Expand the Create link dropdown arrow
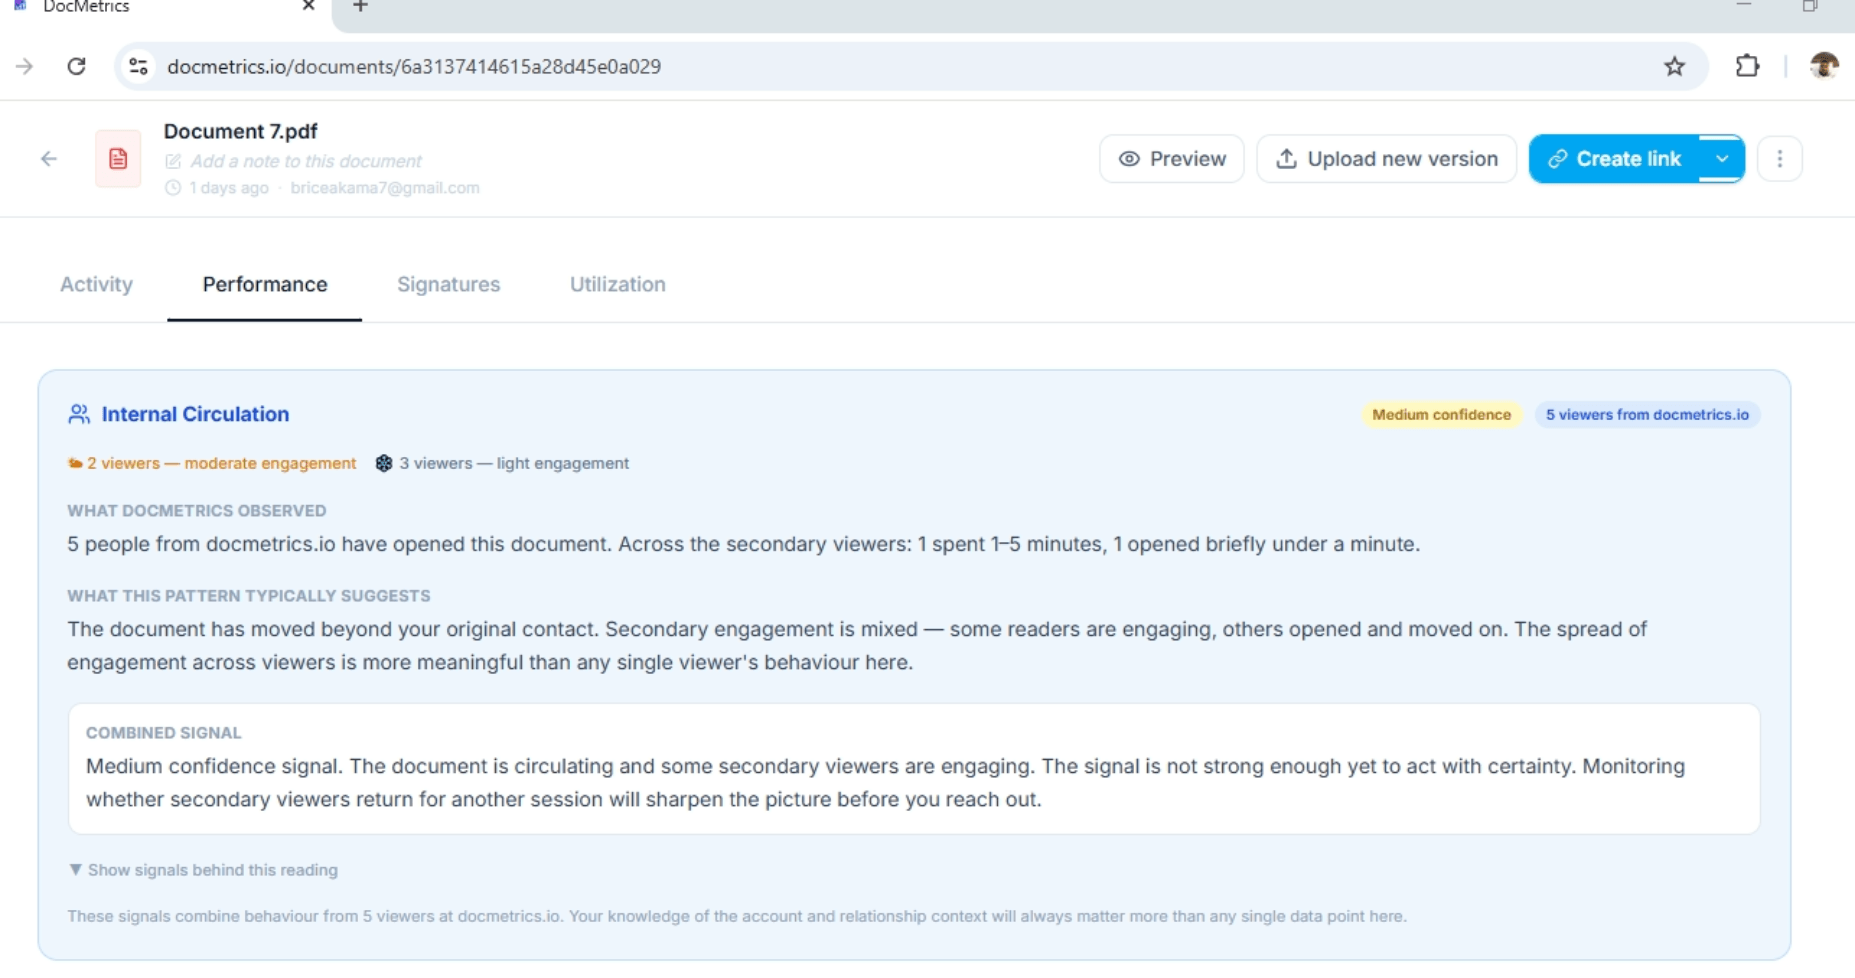The image size is (1855, 978). point(1722,159)
